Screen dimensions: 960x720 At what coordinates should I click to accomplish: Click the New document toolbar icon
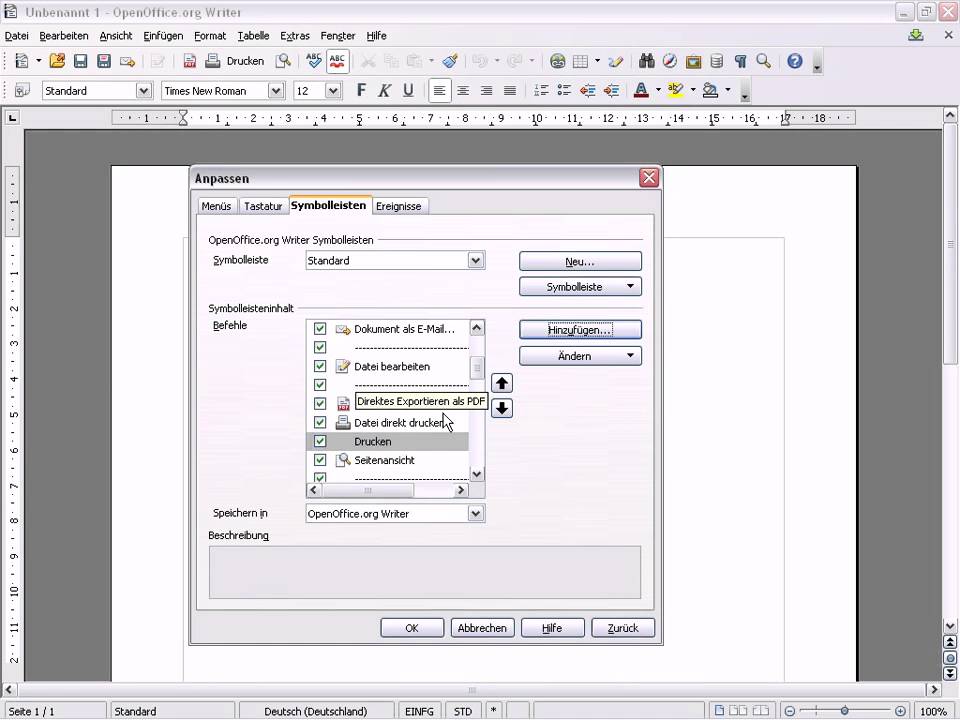click(22, 61)
